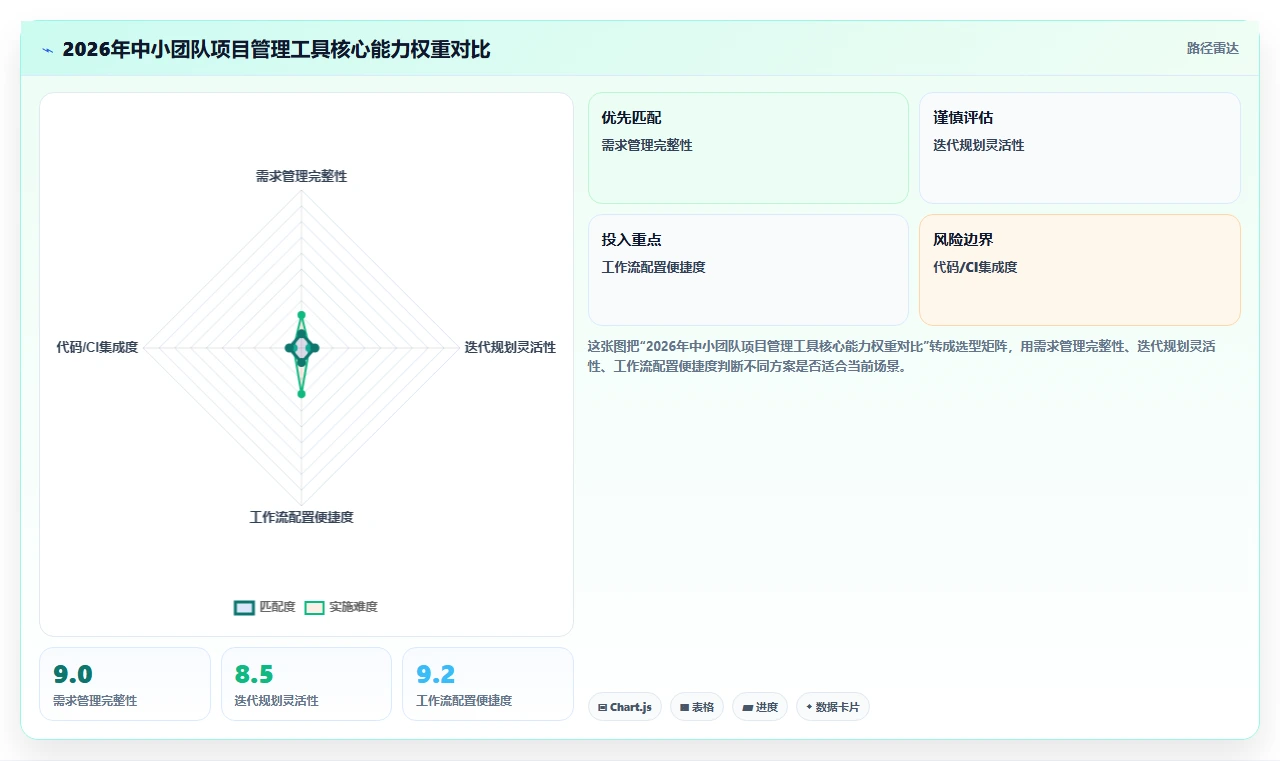This screenshot has width=1280, height=761.
Task: Select the Chart.js tag
Action: coord(625,707)
